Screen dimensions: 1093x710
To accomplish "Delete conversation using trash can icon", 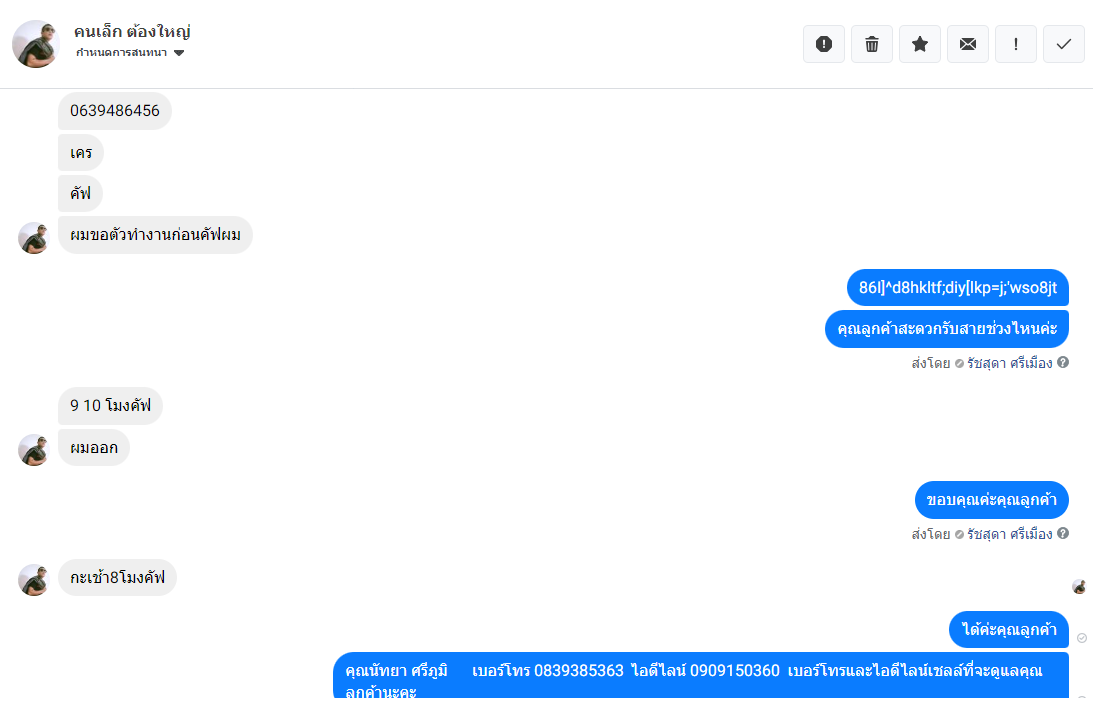I will tap(872, 44).
